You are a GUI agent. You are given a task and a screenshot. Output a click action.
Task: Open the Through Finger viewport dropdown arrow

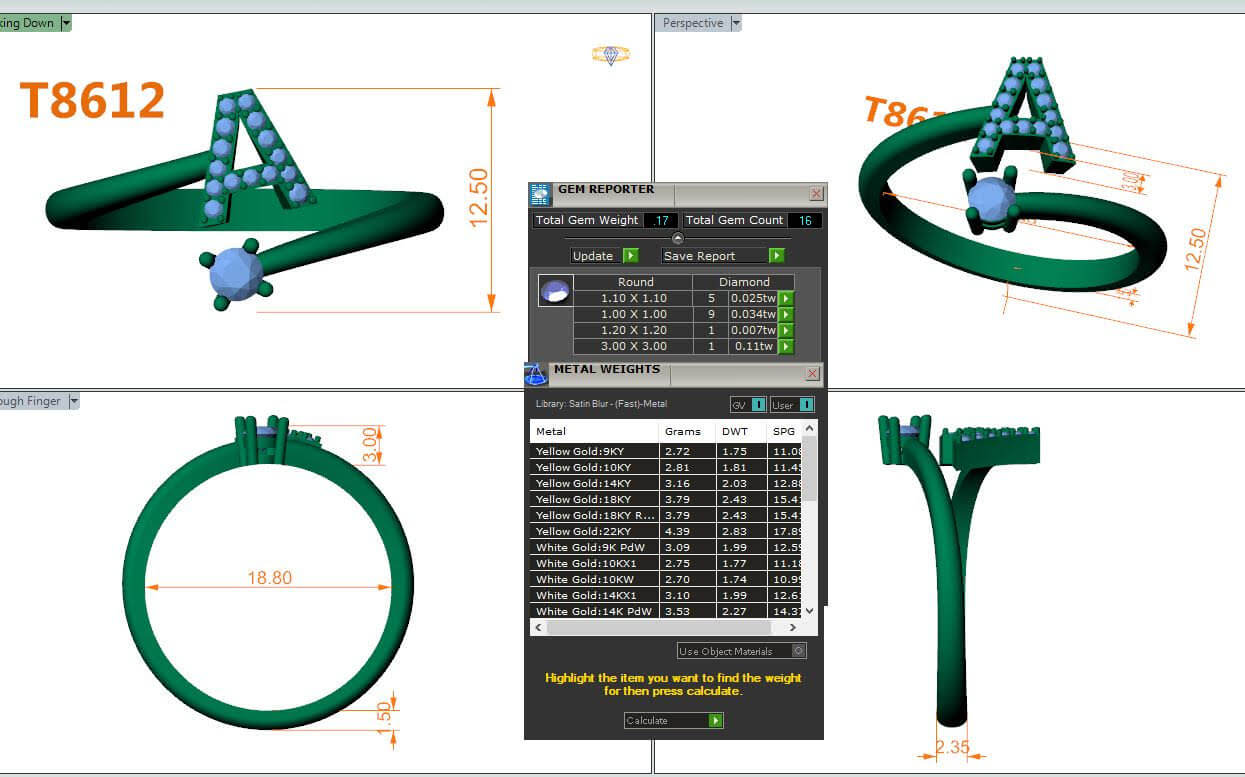click(74, 401)
